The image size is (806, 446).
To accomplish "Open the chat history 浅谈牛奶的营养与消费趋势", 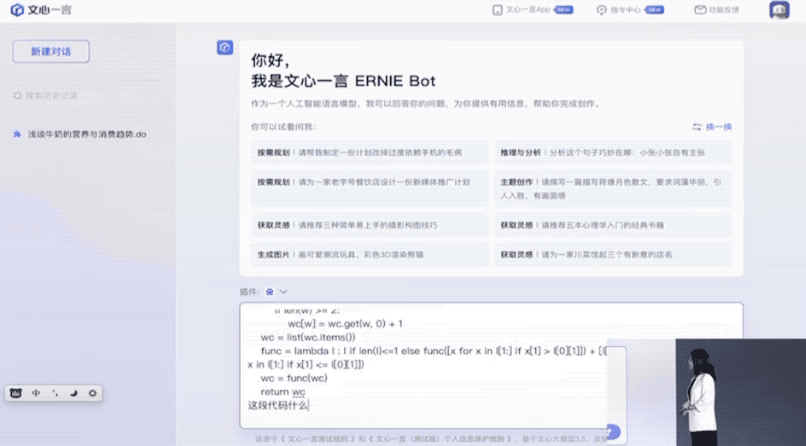I will [87, 134].
